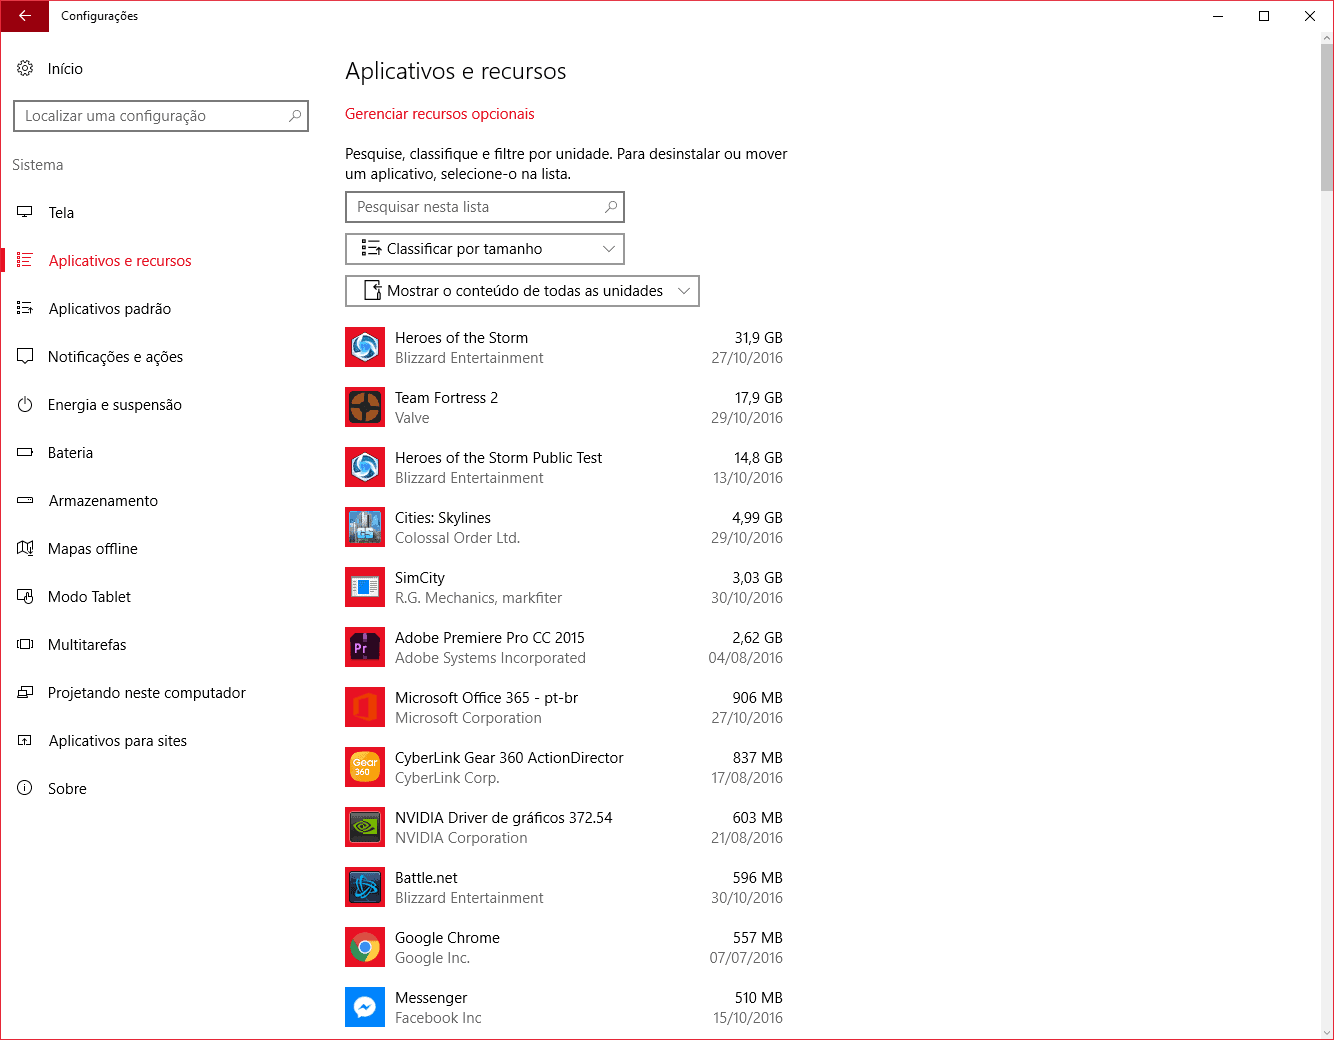Click the Team Fortress 2 app icon
The height and width of the screenshot is (1040, 1334).
coord(365,407)
